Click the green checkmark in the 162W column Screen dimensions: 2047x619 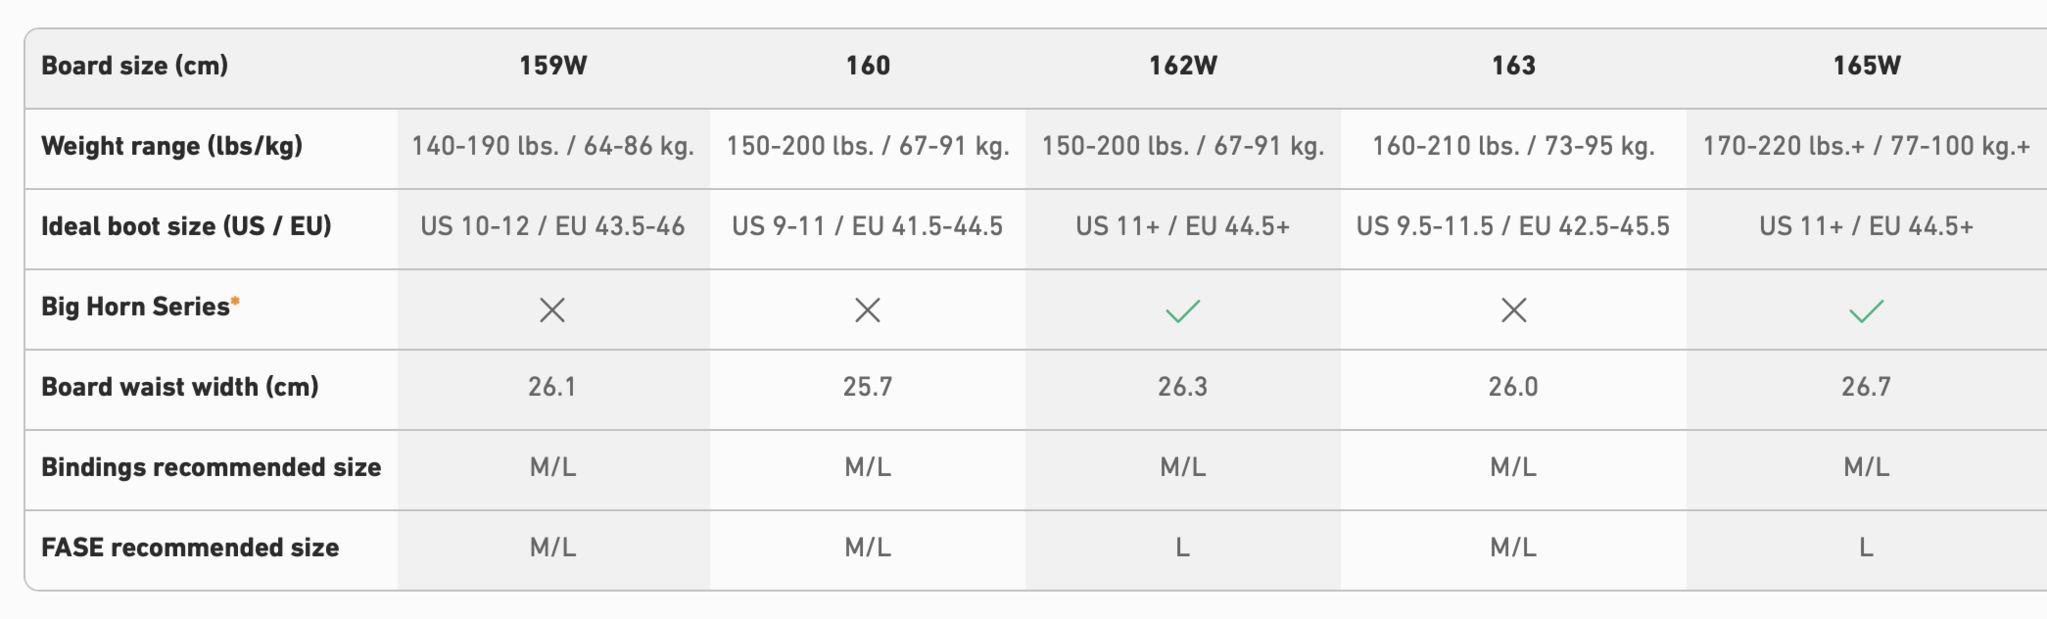click(1182, 311)
